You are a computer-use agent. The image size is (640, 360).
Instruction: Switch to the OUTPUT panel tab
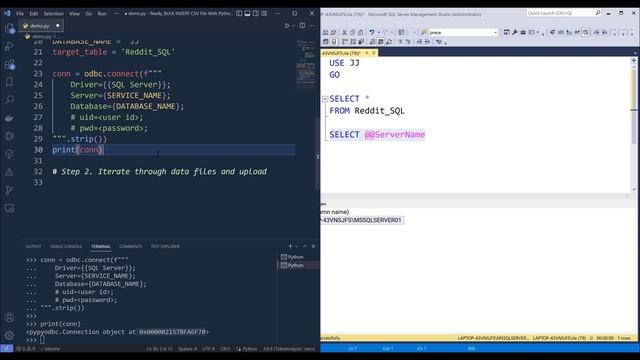[33, 247]
